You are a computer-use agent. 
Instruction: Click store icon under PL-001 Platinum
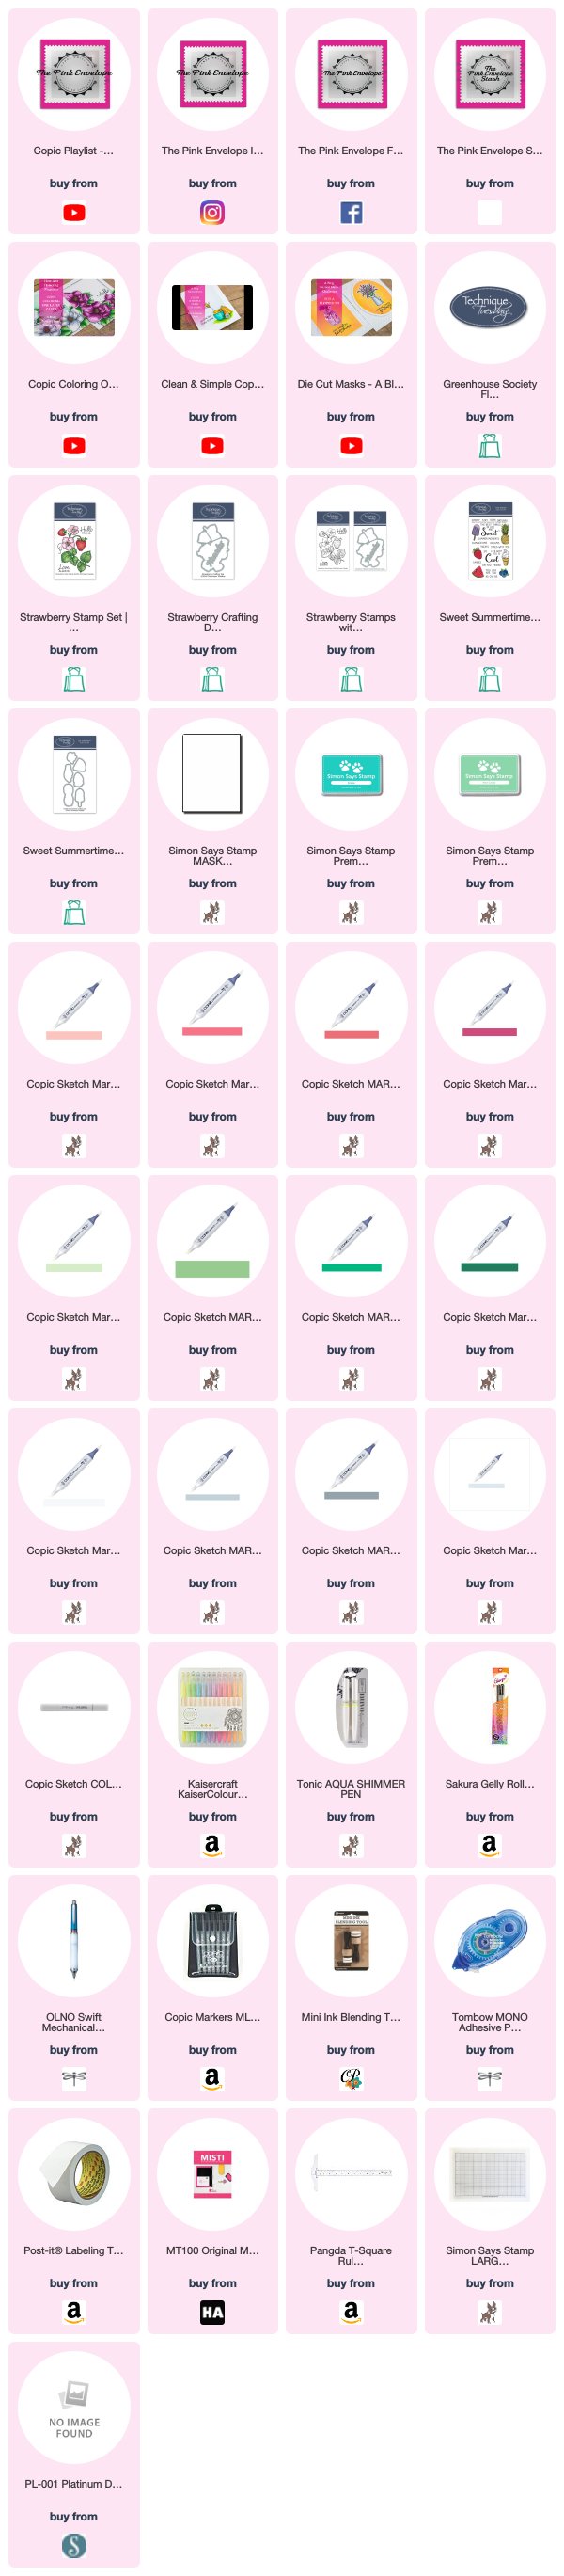coord(74,2545)
